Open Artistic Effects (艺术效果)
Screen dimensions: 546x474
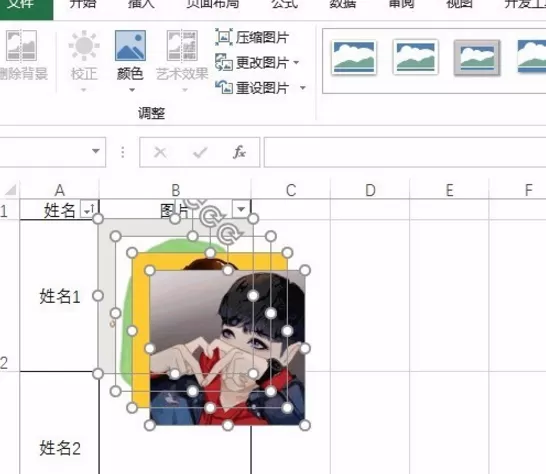coord(182,56)
